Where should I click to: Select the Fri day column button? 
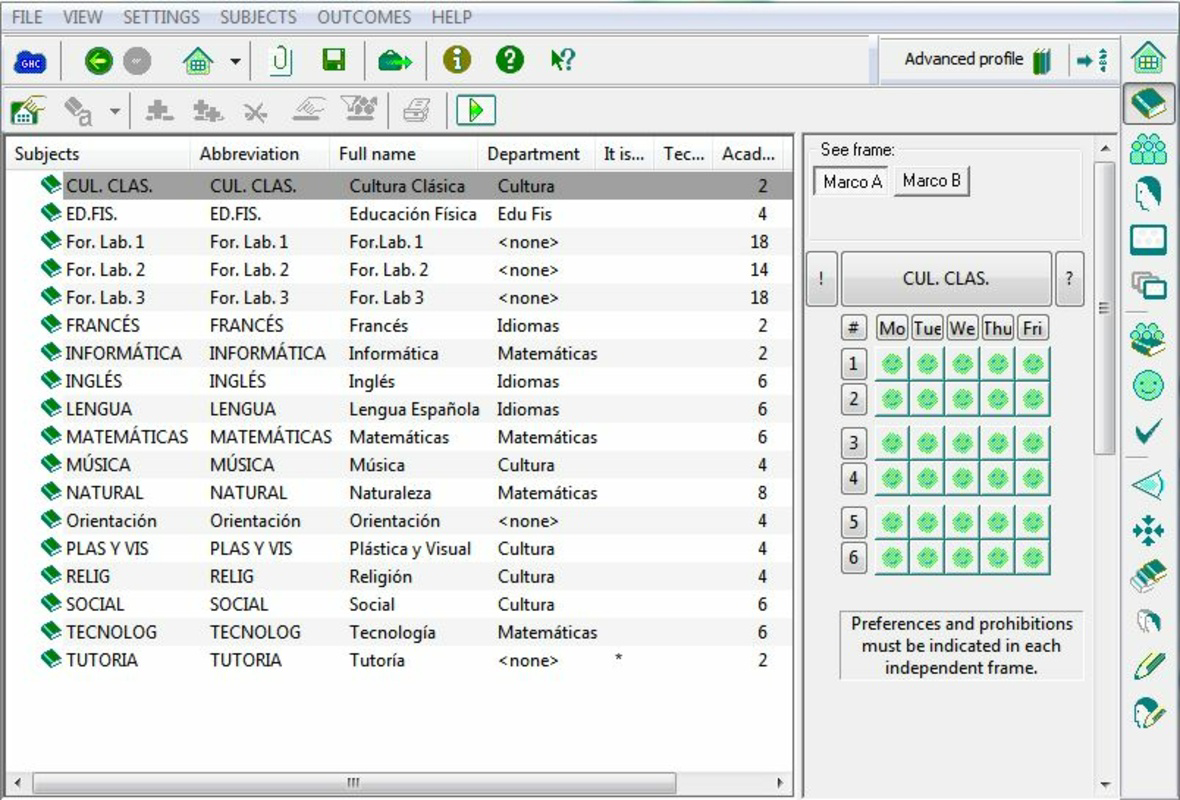pyautogui.click(x=1032, y=328)
